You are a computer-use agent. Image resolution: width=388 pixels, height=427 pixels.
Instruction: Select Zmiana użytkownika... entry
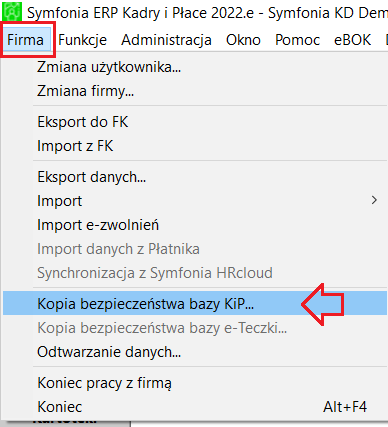(195, 67)
